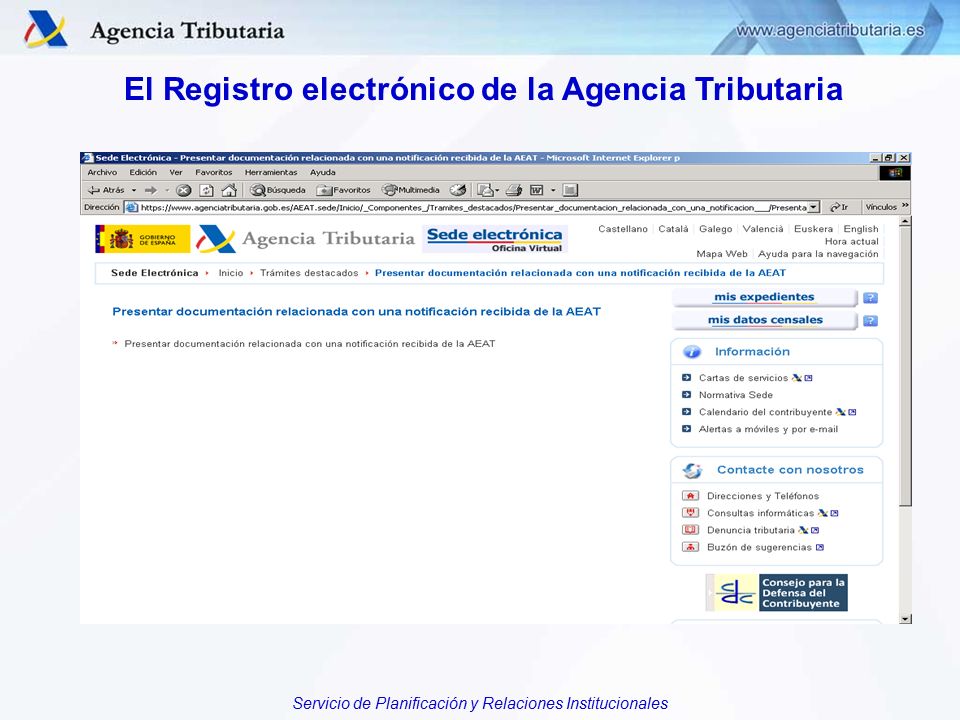Screen dimensions: 960x720
Task: Click the Información panel info icon
Action: [692, 352]
